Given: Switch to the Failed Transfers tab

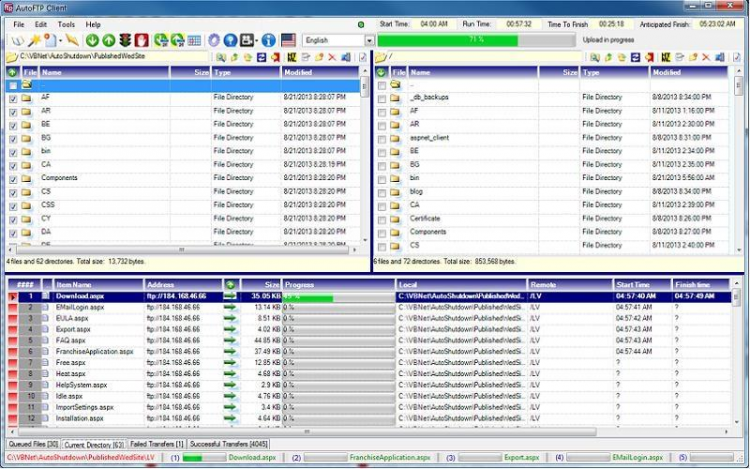Looking at the screenshot, I should [x=156, y=444].
